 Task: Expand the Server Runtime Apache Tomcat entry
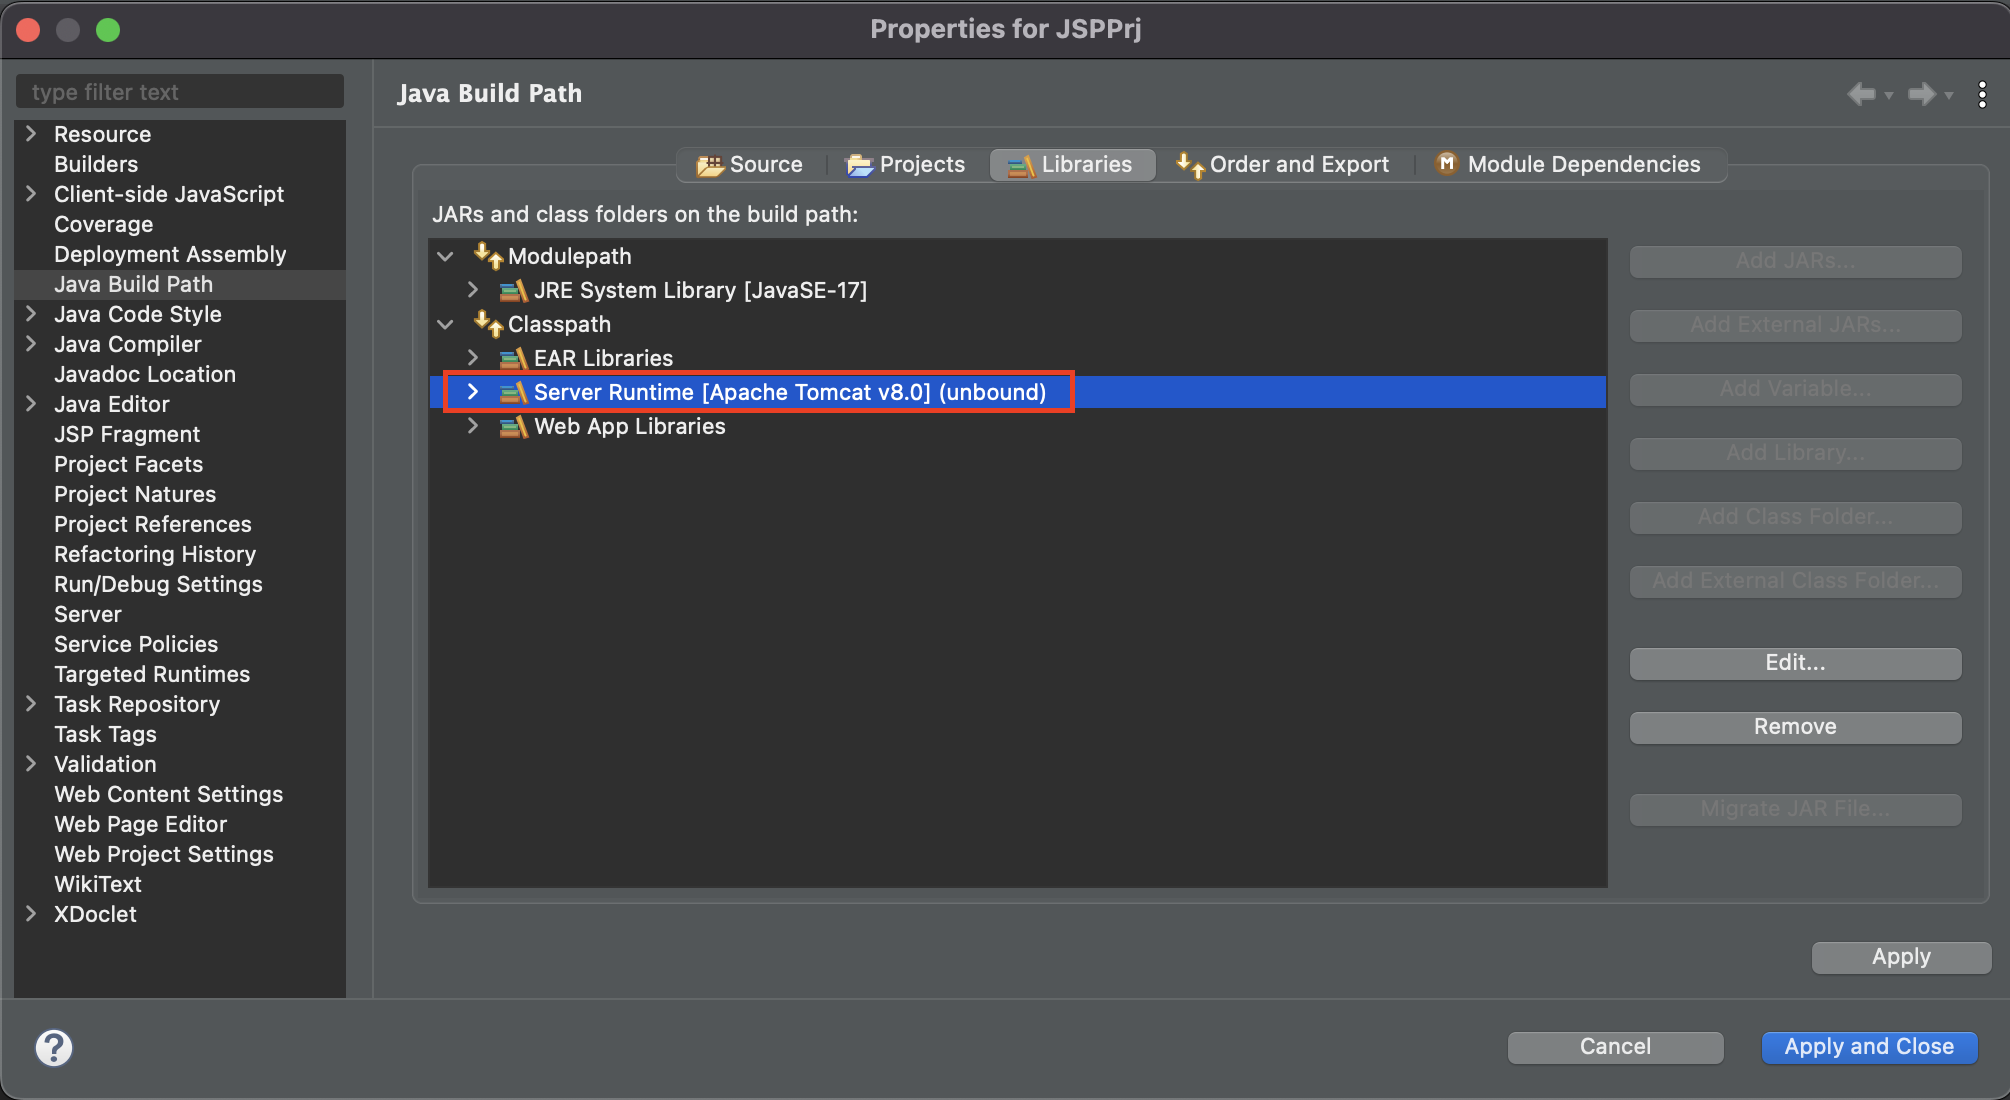[x=473, y=392]
